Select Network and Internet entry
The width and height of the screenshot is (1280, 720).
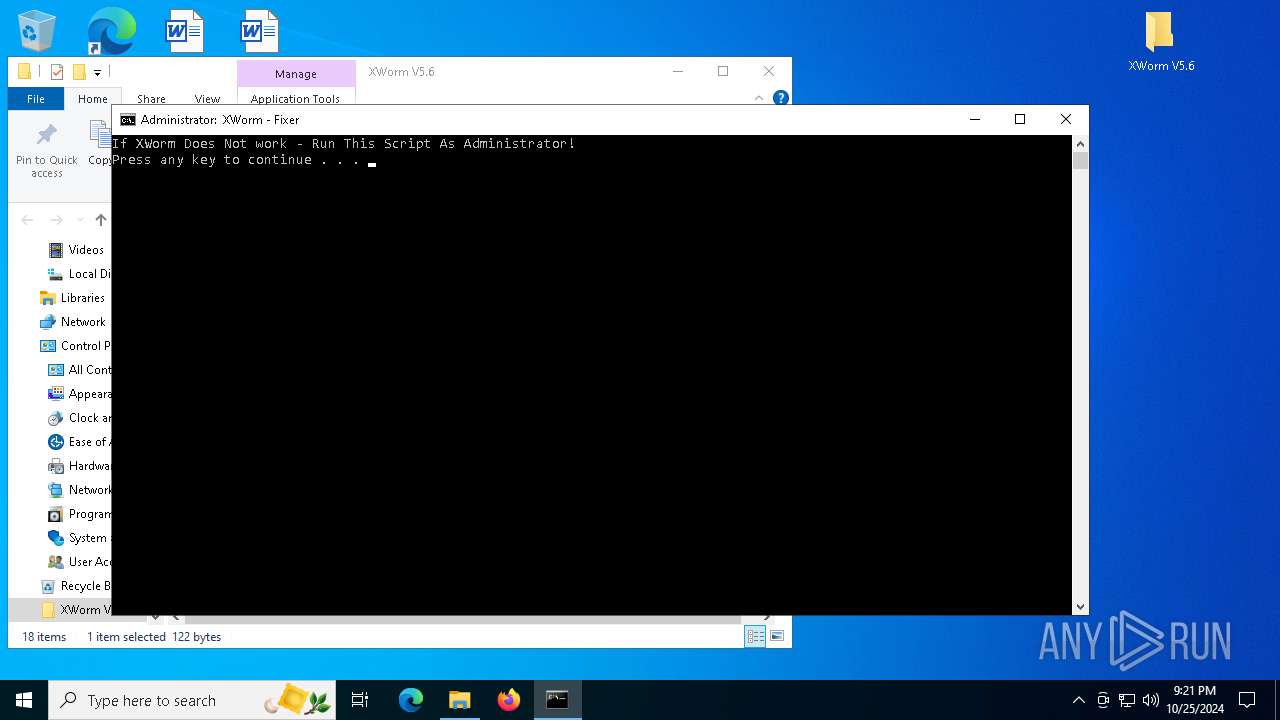(x=78, y=490)
